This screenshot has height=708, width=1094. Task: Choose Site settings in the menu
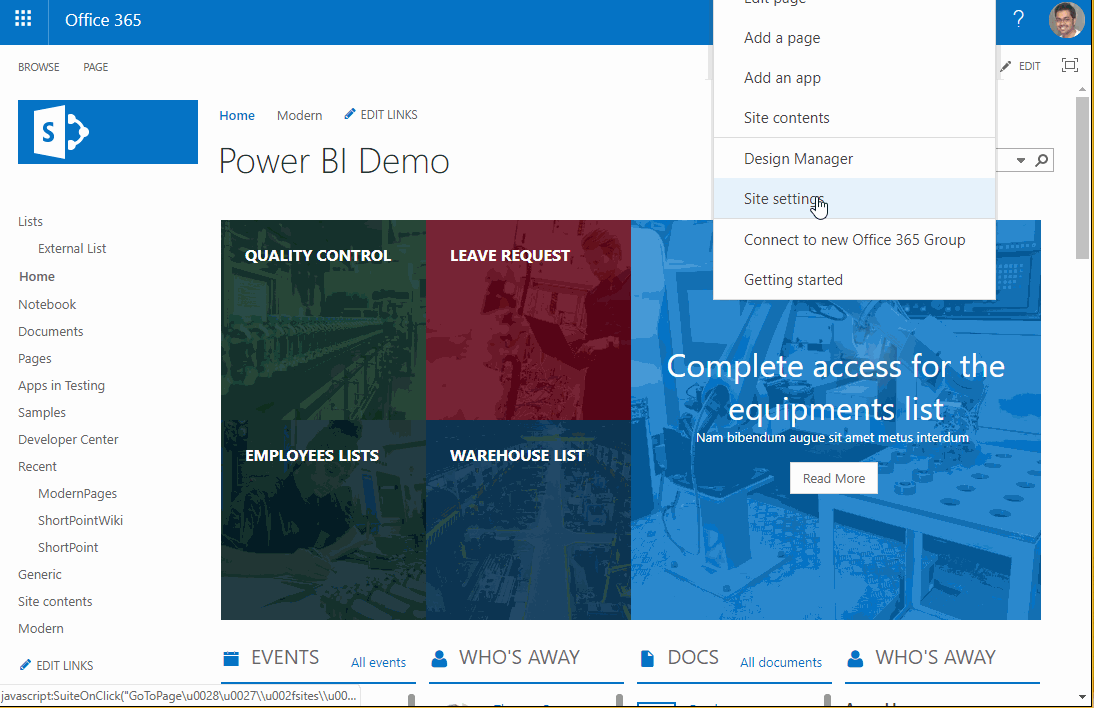tap(854, 199)
